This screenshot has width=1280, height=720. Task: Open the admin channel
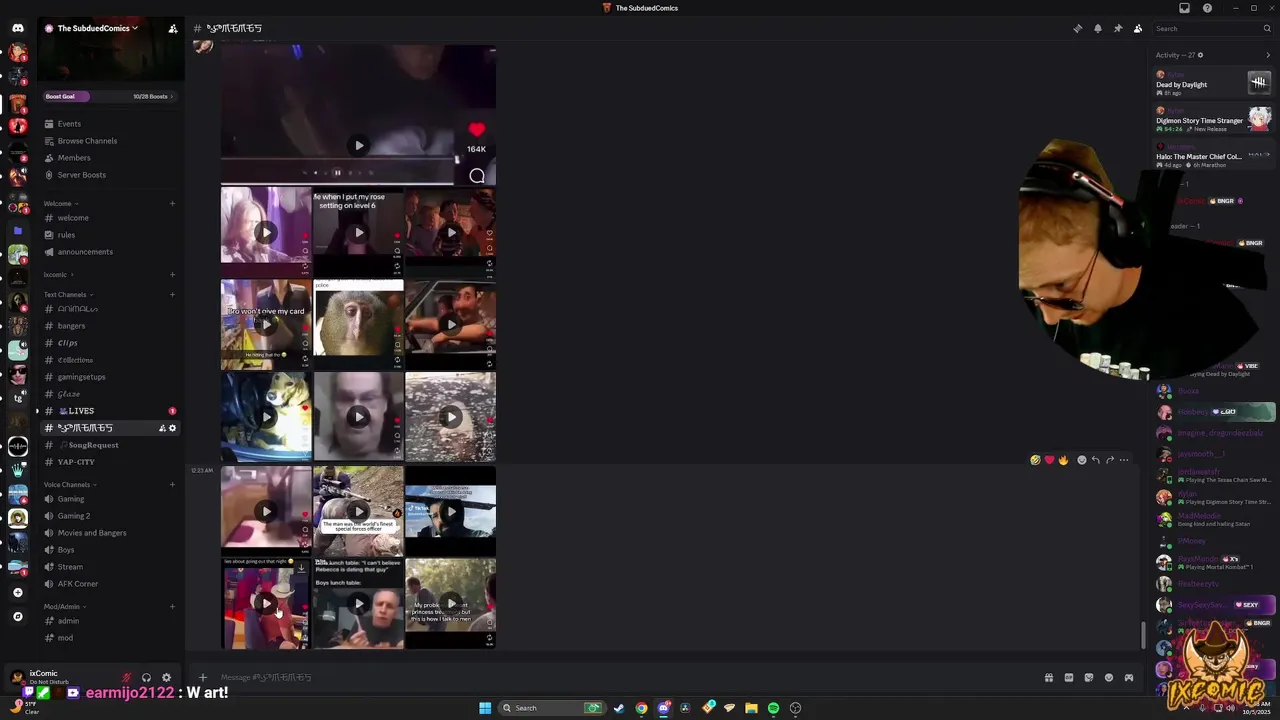pos(110,621)
